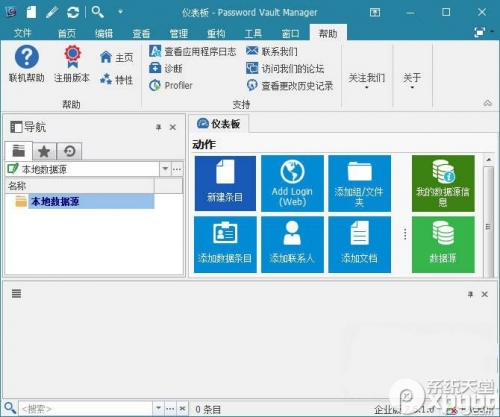Switch to the 管理 ribbon tab
This screenshot has width=500, height=417.
[x=179, y=33]
